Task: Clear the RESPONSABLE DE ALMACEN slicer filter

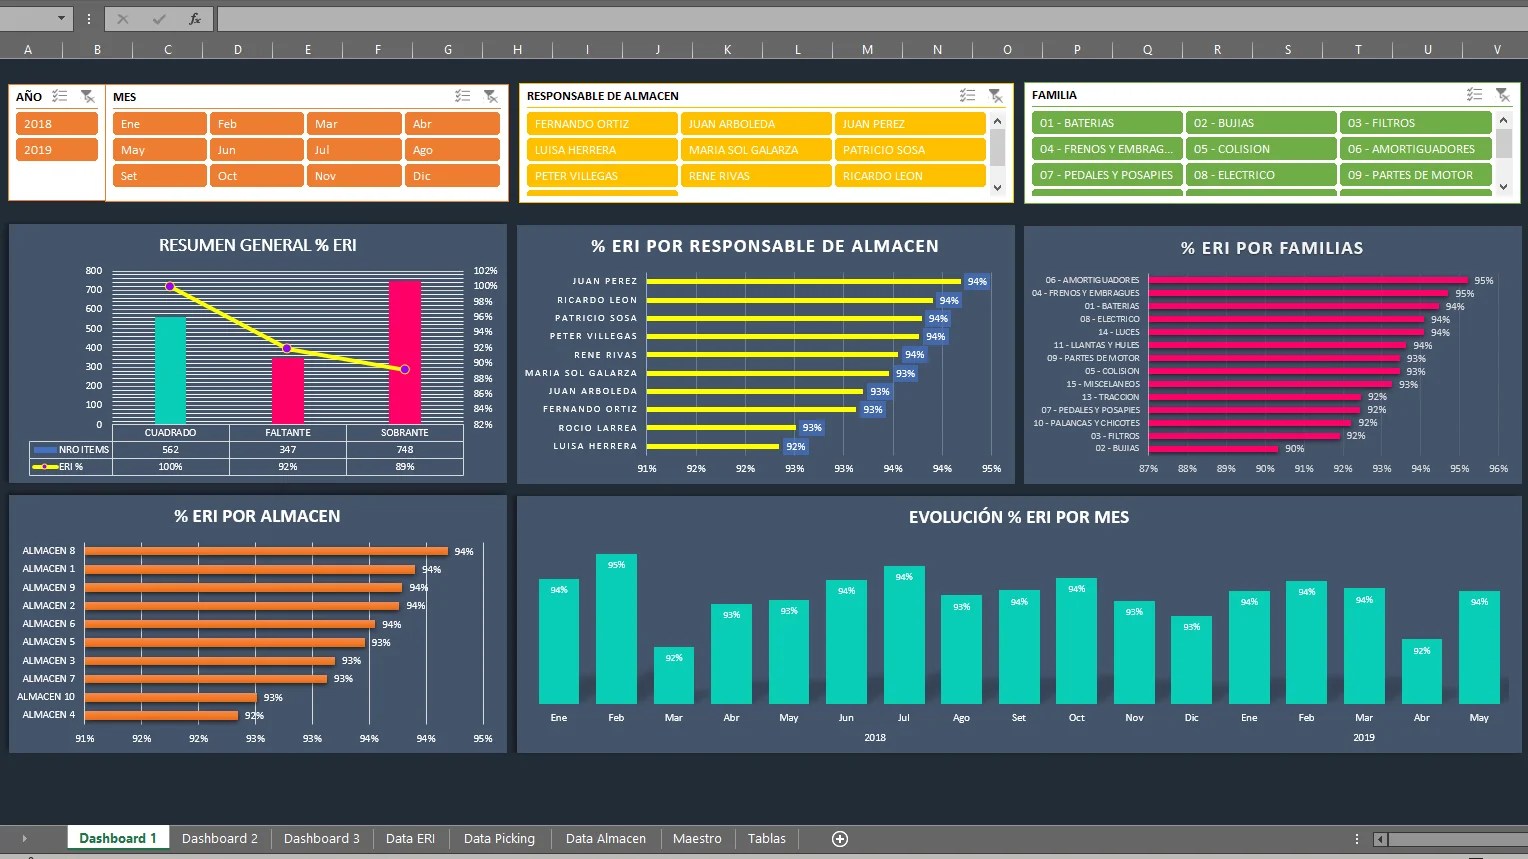Action: [996, 95]
